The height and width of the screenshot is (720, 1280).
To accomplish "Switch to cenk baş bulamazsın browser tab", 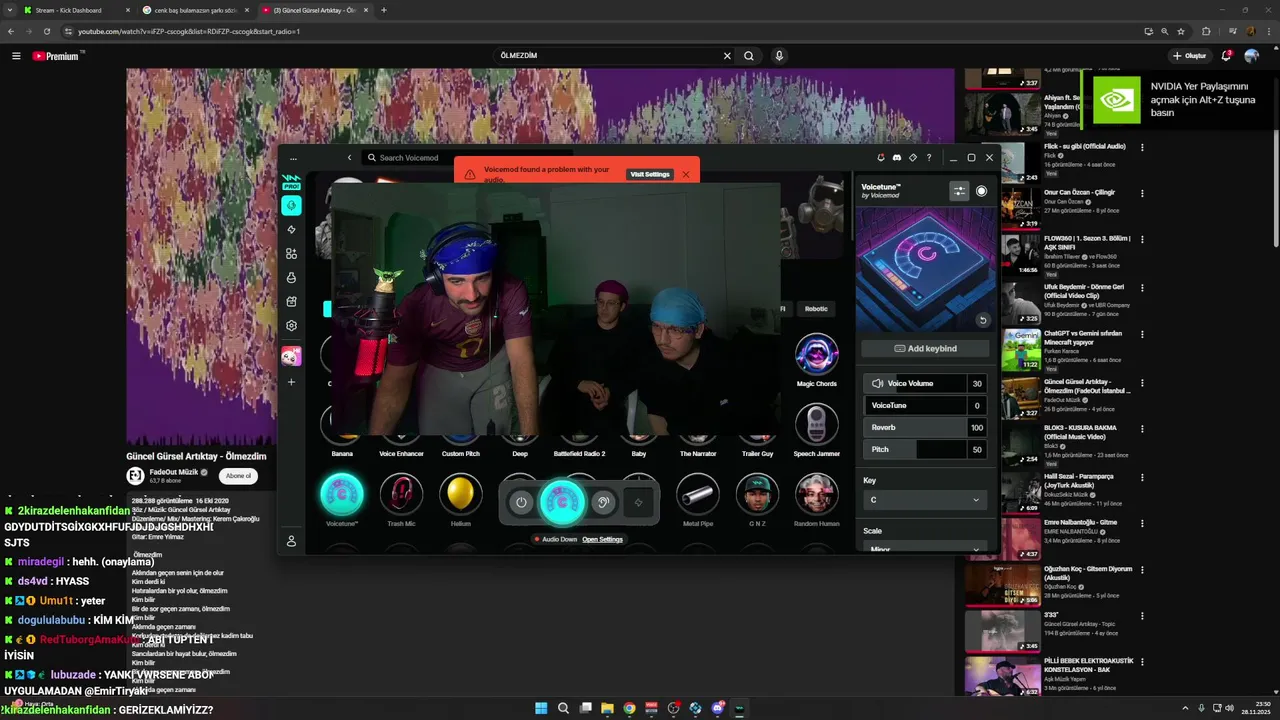I will (x=194, y=10).
